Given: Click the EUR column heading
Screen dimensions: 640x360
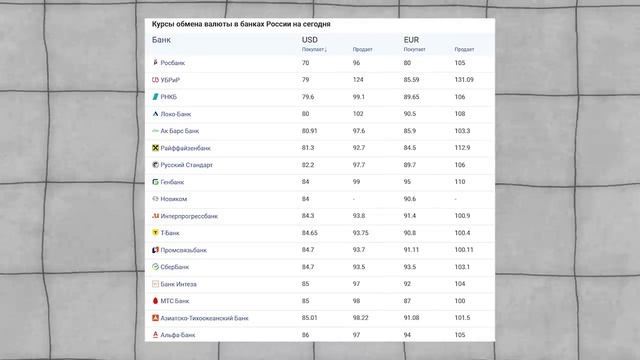Looking at the screenshot, I should (411, 40).
